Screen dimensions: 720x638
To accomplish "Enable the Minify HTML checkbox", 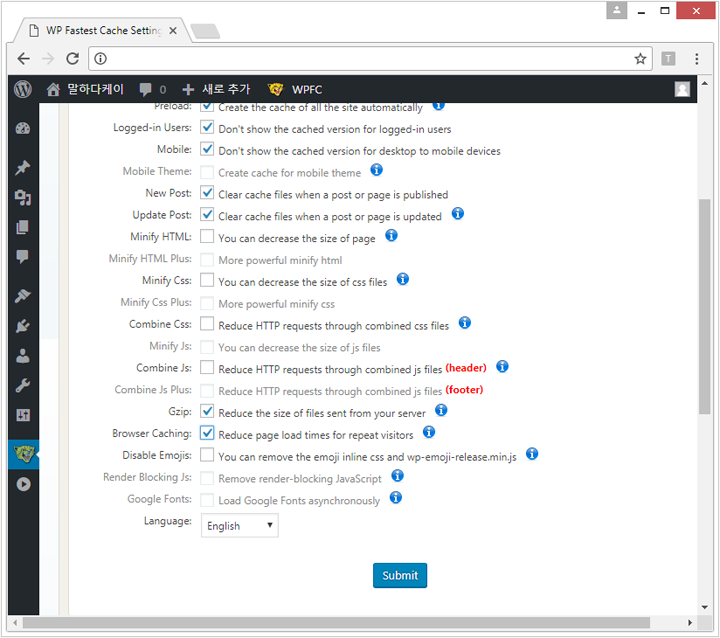I will [207, 237].
